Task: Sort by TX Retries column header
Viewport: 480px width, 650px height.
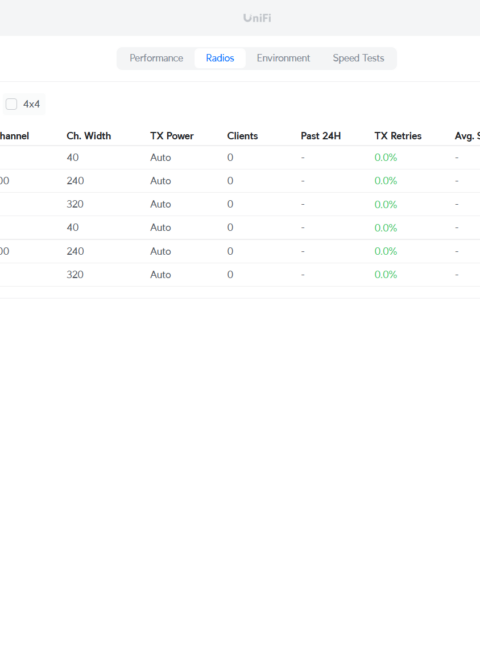Action: [x=398, y=136]
